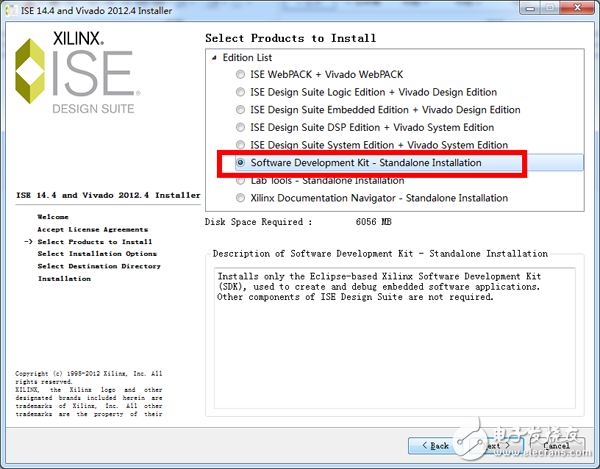
Task: Pick ISE Design Suite DSP Edition
Action: pyautogui.click(x=240, y=127)
